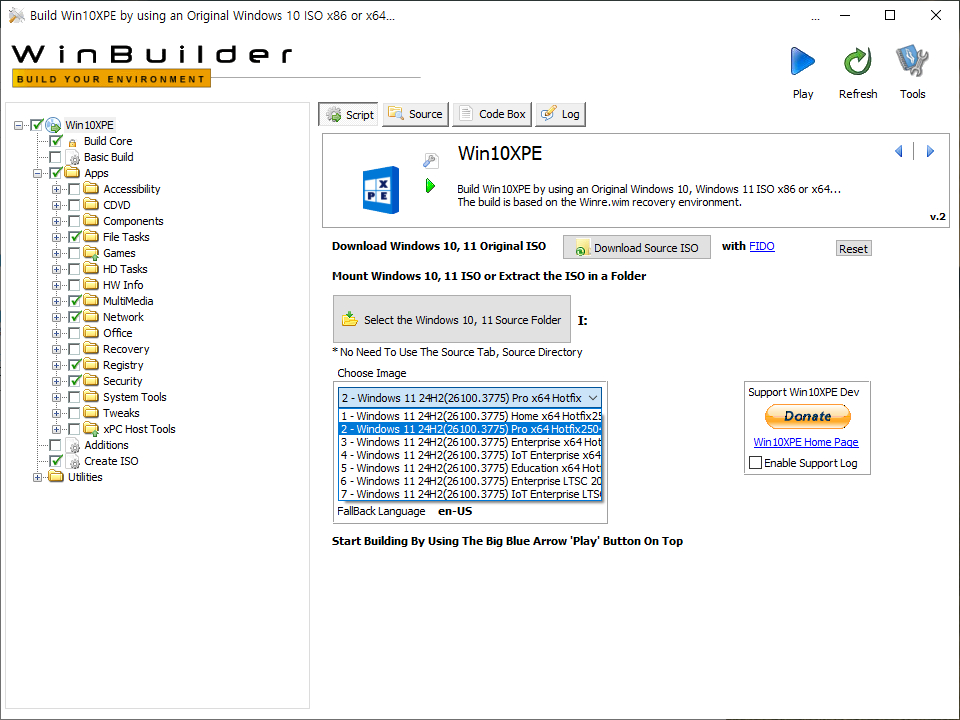Click the Accessibility folder icon
The height and width of the screenshot is (720, 960).
click(91, 189)
